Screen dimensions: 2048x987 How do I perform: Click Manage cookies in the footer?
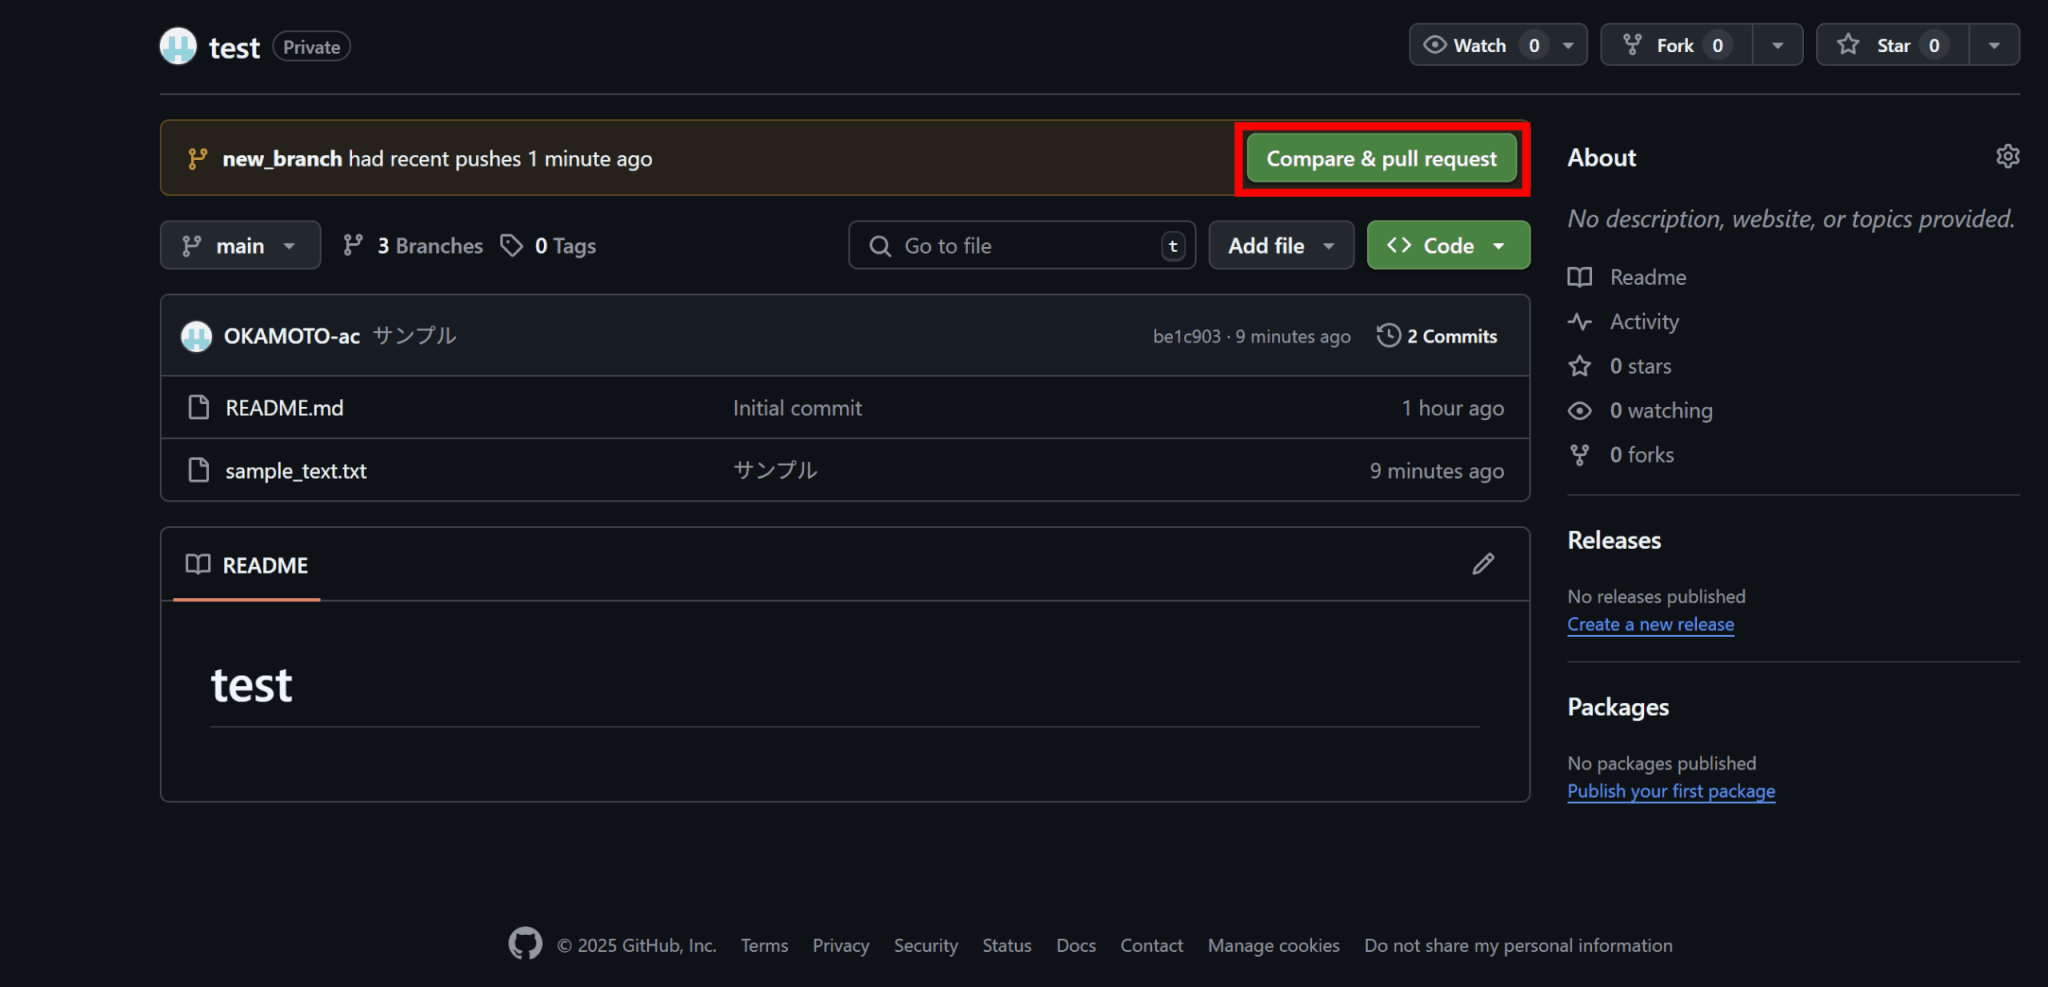point(1273,945)
